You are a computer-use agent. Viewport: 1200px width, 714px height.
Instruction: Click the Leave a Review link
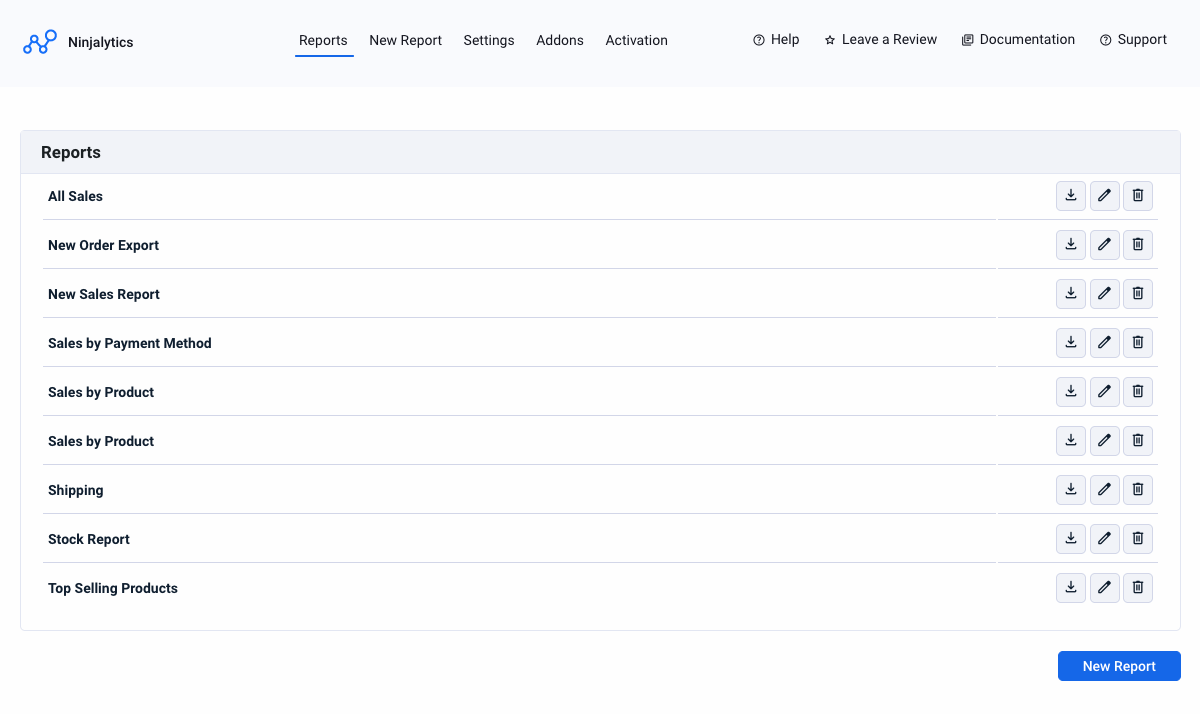889,39
